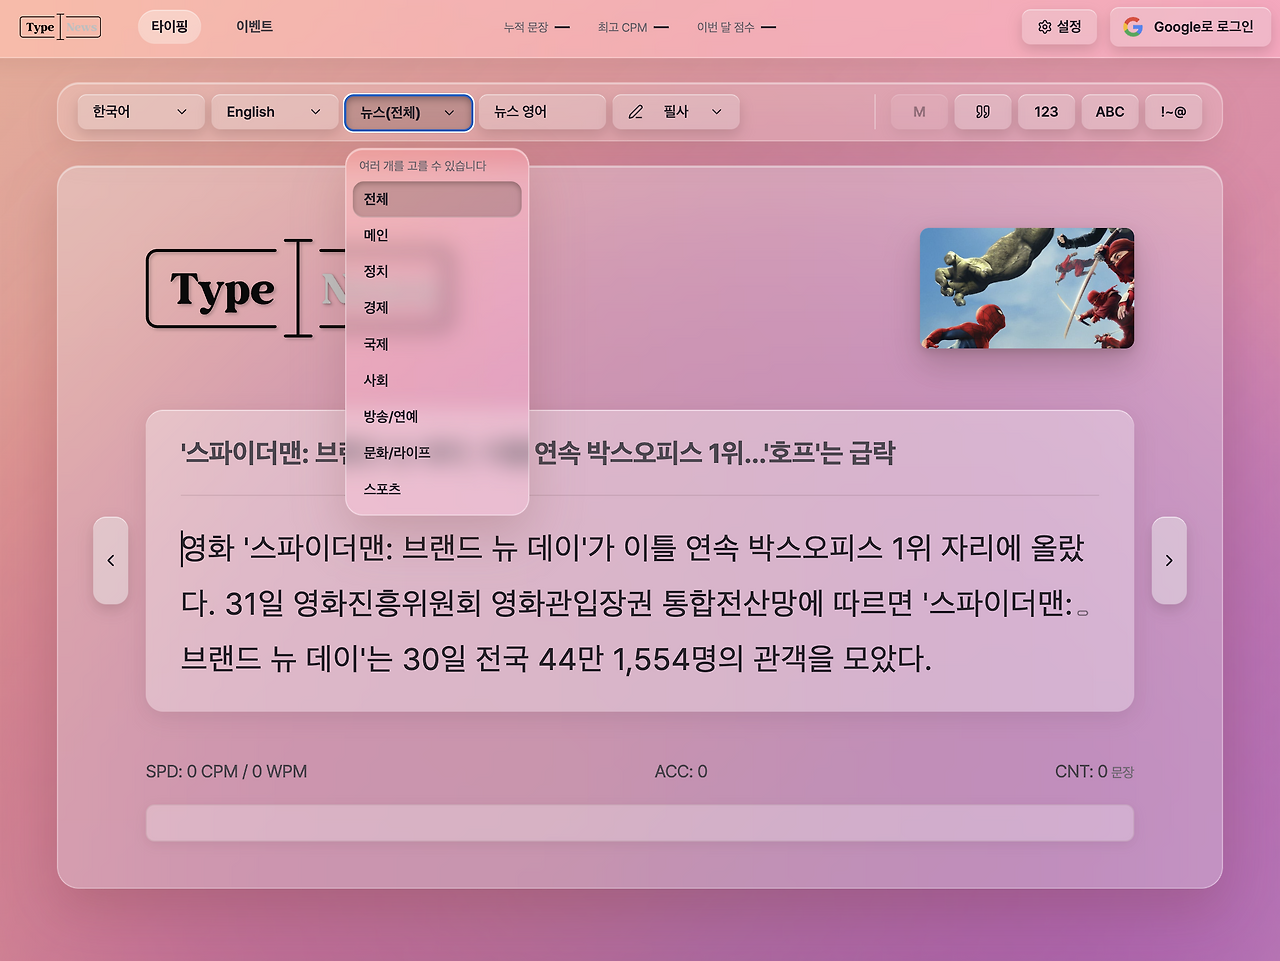
Task: Select 전체 in the category list
Action: click(x=437, y=199)
